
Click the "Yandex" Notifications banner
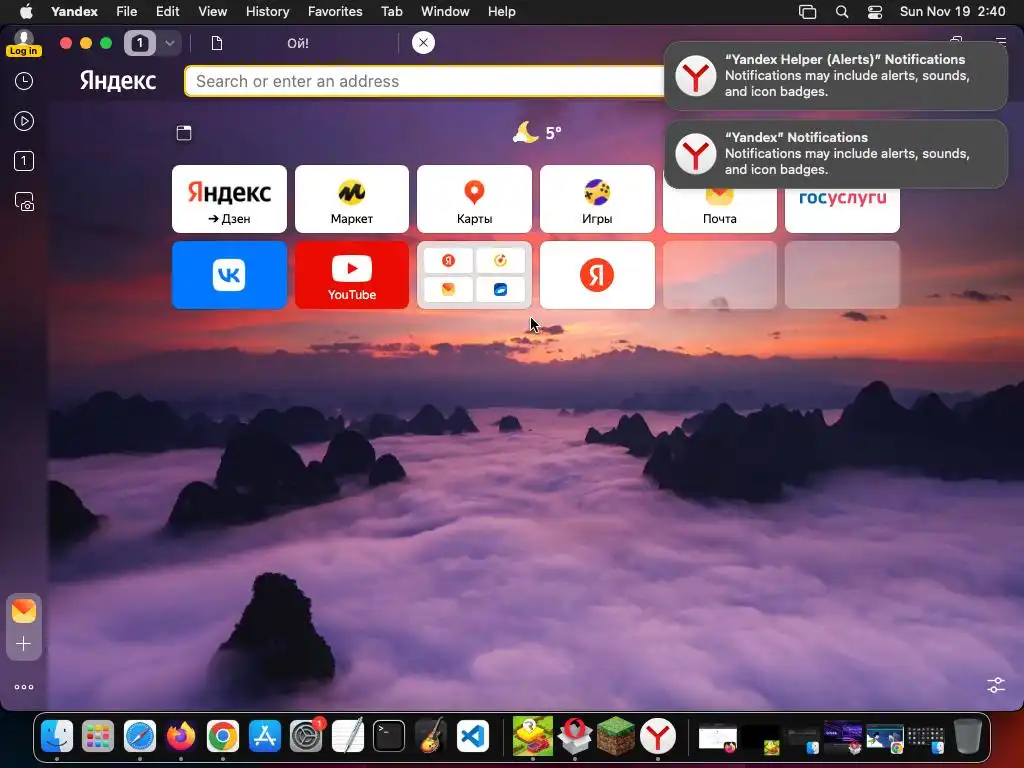coord(836,154)
